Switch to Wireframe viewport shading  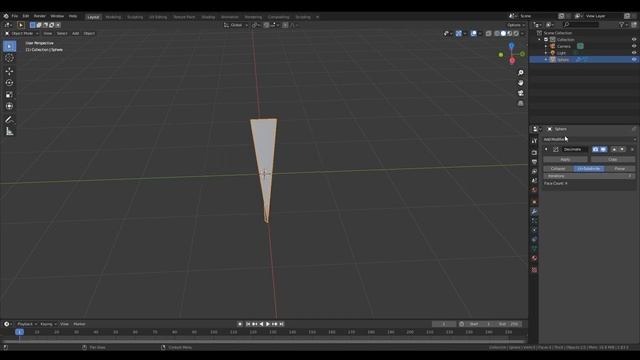[497, 33]
